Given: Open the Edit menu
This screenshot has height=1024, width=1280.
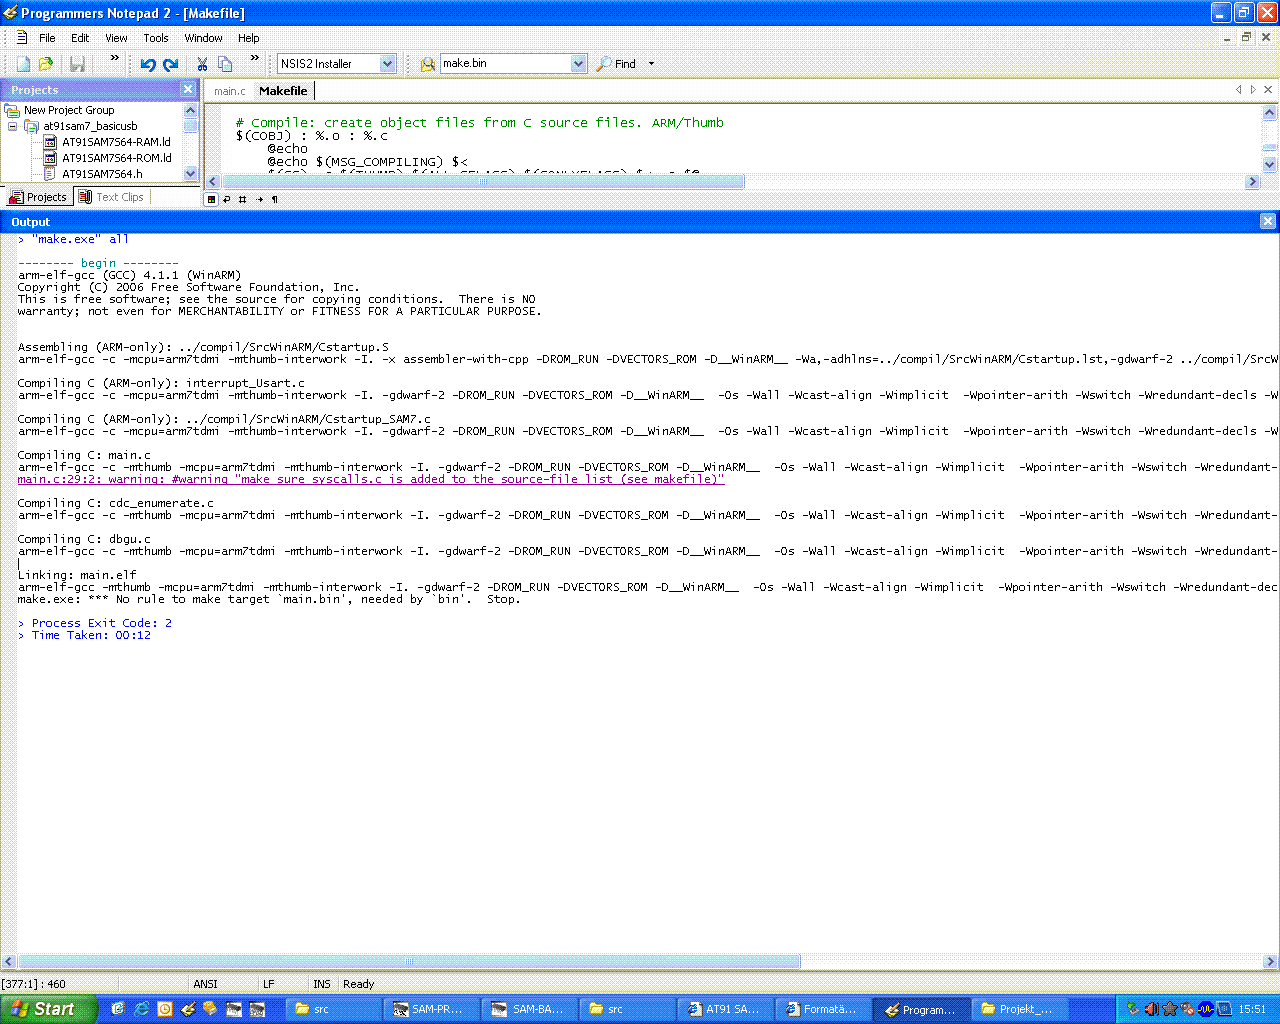Looking at the screenshot, I should pos(80,38).
